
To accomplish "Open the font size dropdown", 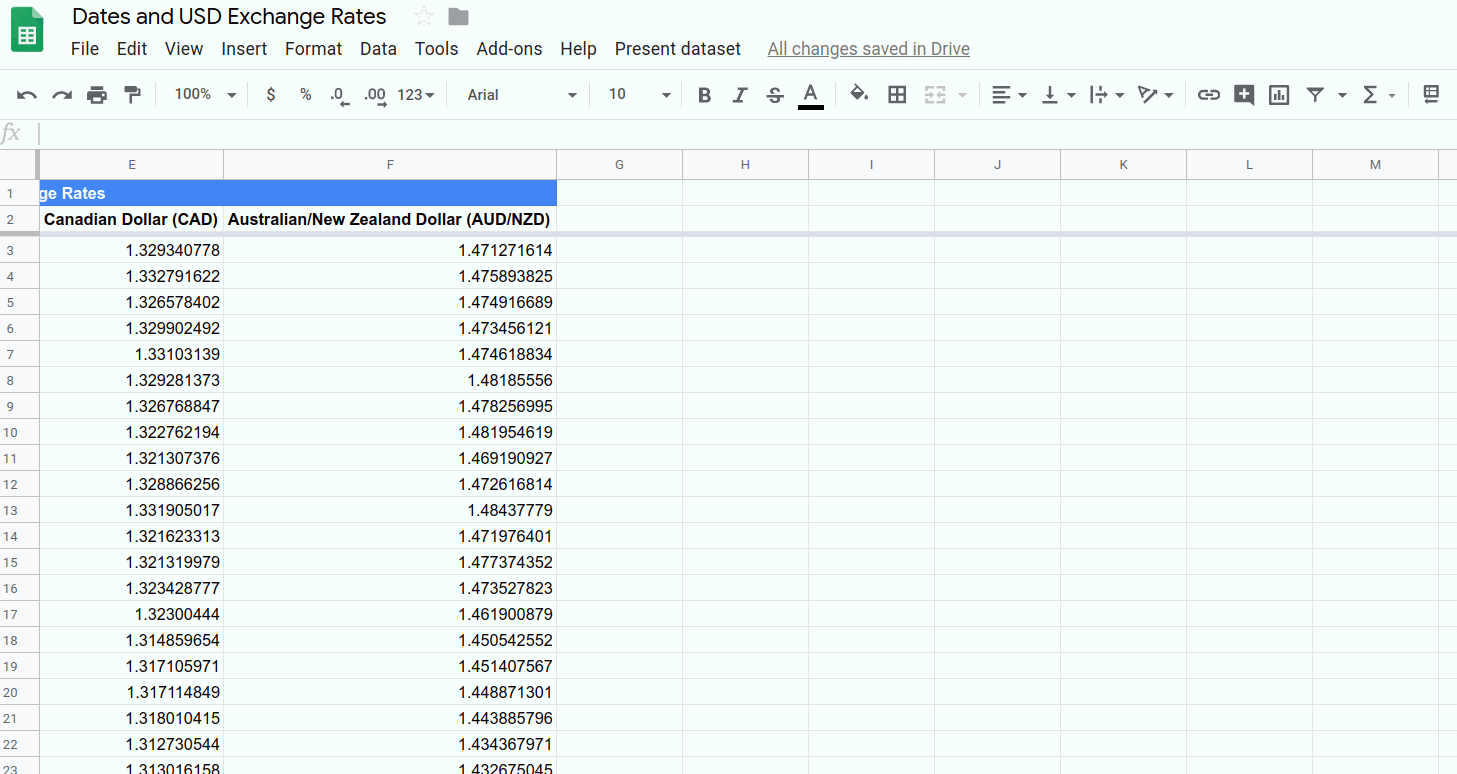I will pos(639,95).
